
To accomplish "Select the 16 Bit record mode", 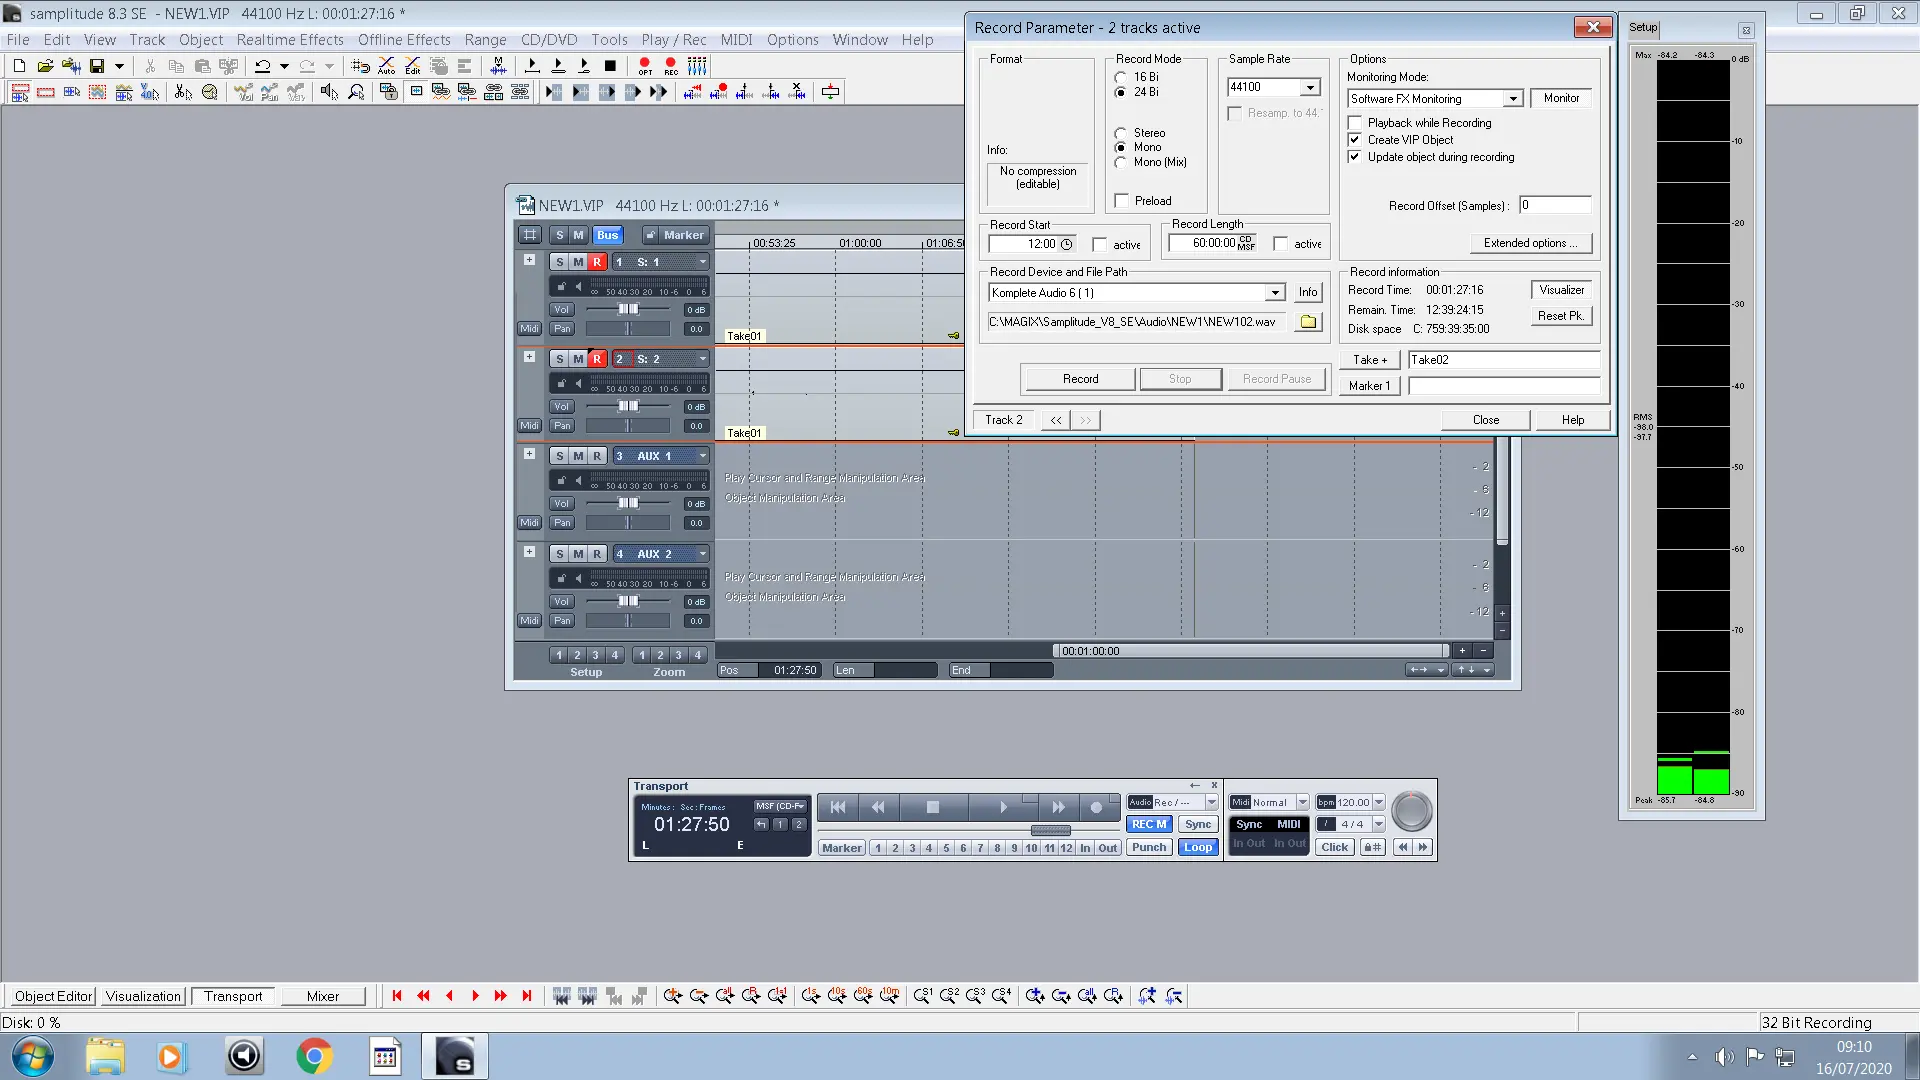I will (1121, 77).
